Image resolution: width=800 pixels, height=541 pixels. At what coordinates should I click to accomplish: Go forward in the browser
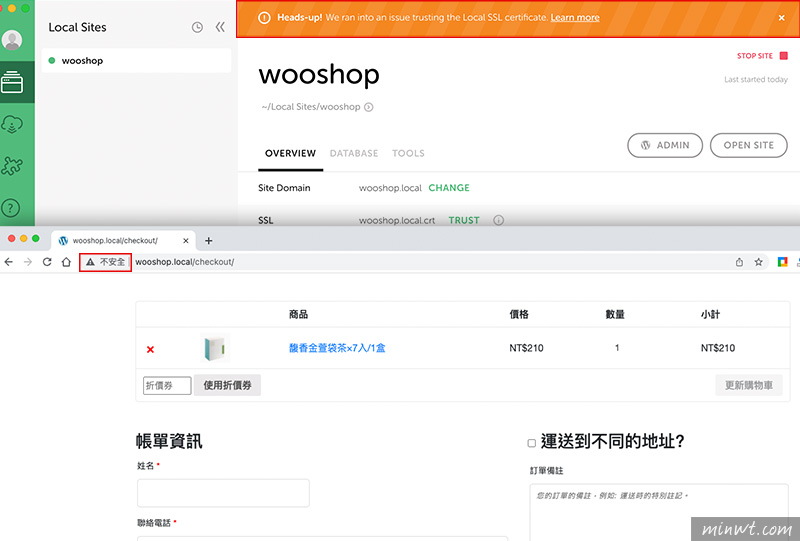click(28, 262)
